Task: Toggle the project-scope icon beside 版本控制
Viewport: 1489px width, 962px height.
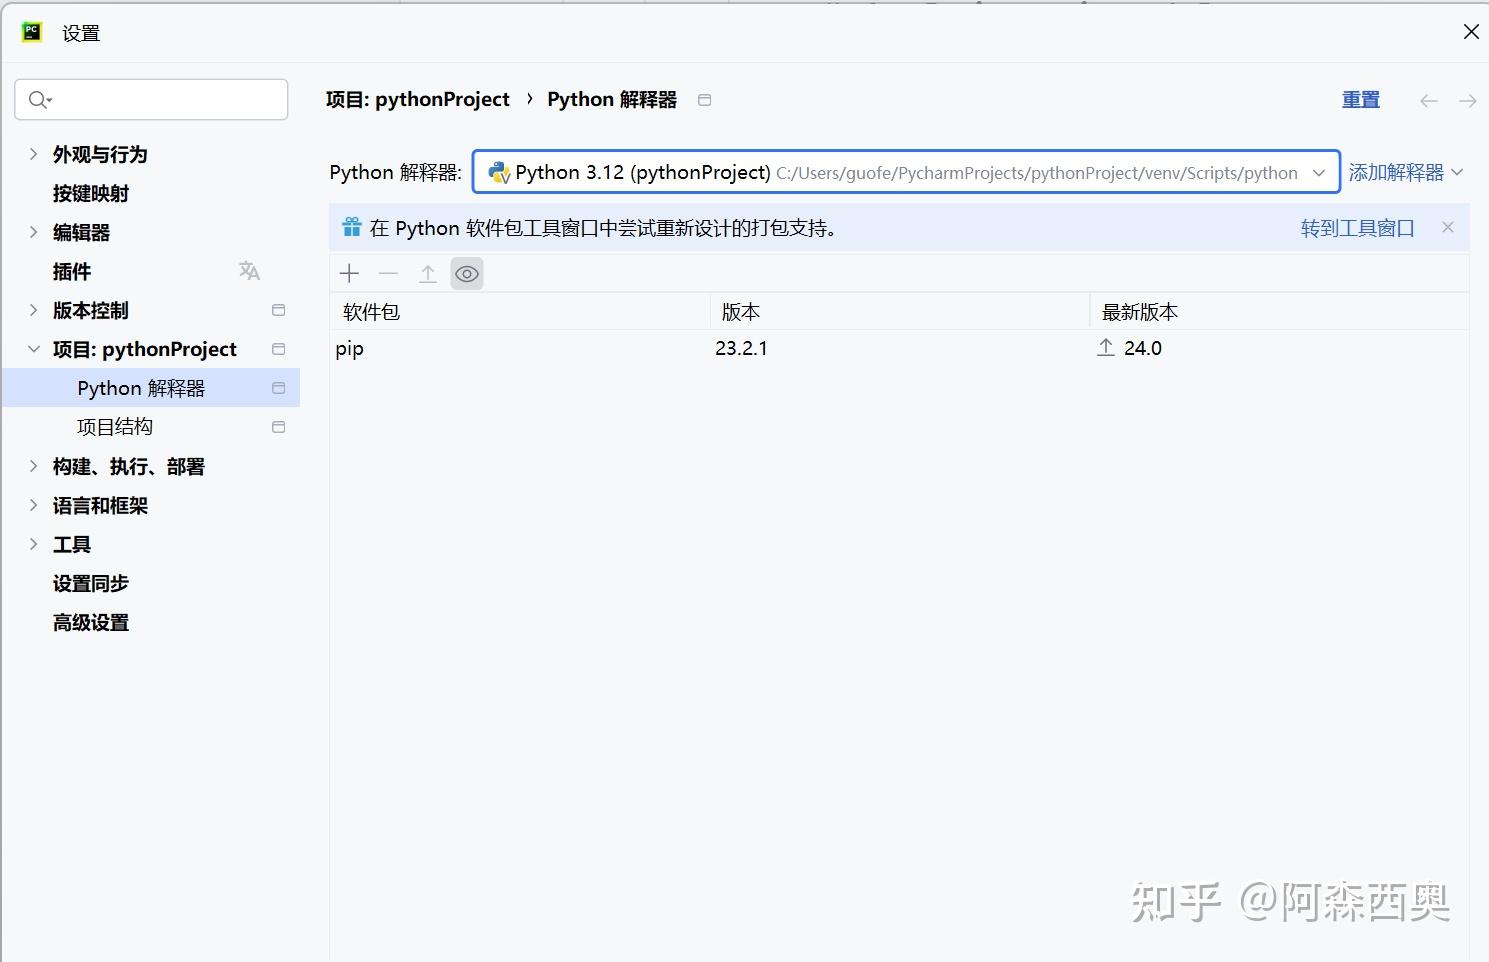Action: (278, 310)
